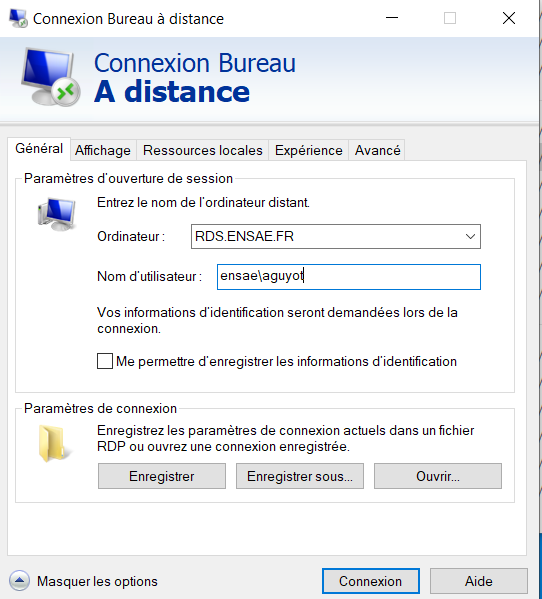Select the Général tab
542x599 pixels.
39,149
